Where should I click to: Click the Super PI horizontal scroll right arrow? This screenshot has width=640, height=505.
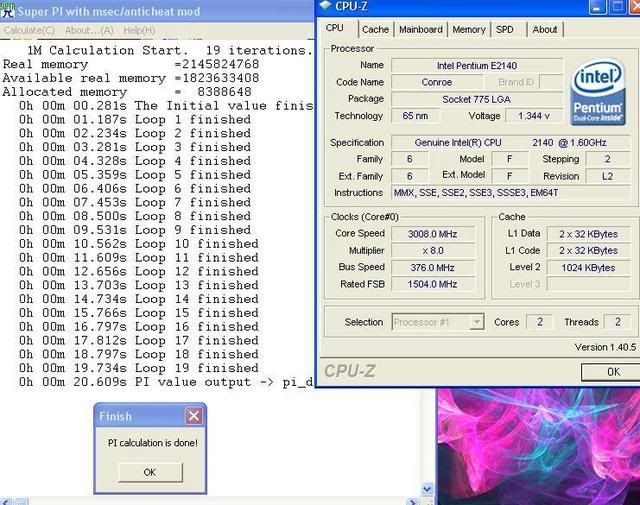(x=413, y=501)
